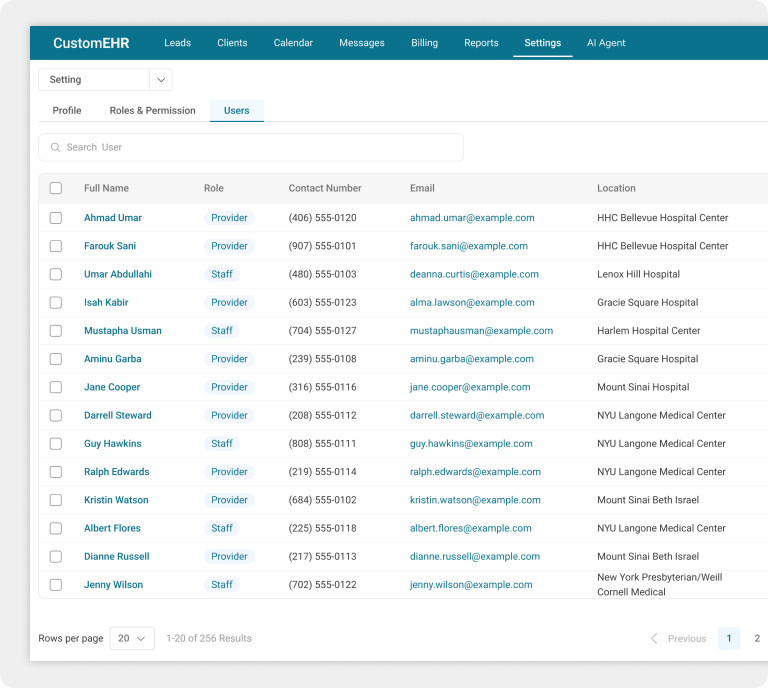Viewport: 768px width, 688px height.
Task: Check the box for Mustapha Usman
Action: [x=56, y=331]
